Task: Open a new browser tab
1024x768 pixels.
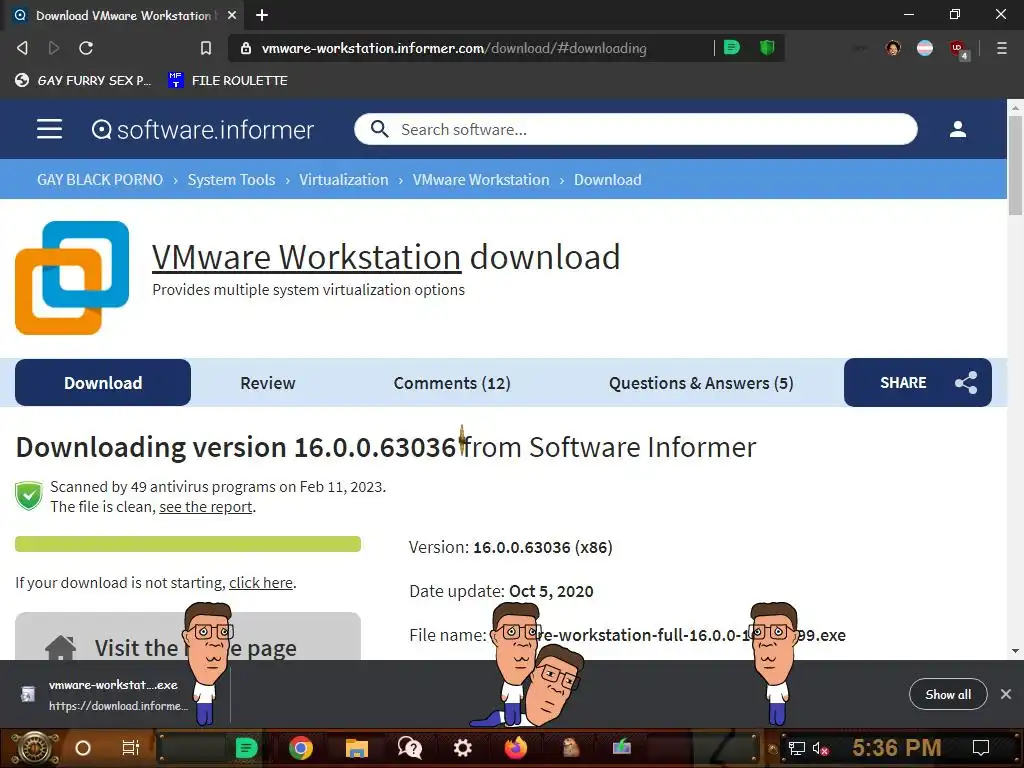Action: (x=262, y=15)
